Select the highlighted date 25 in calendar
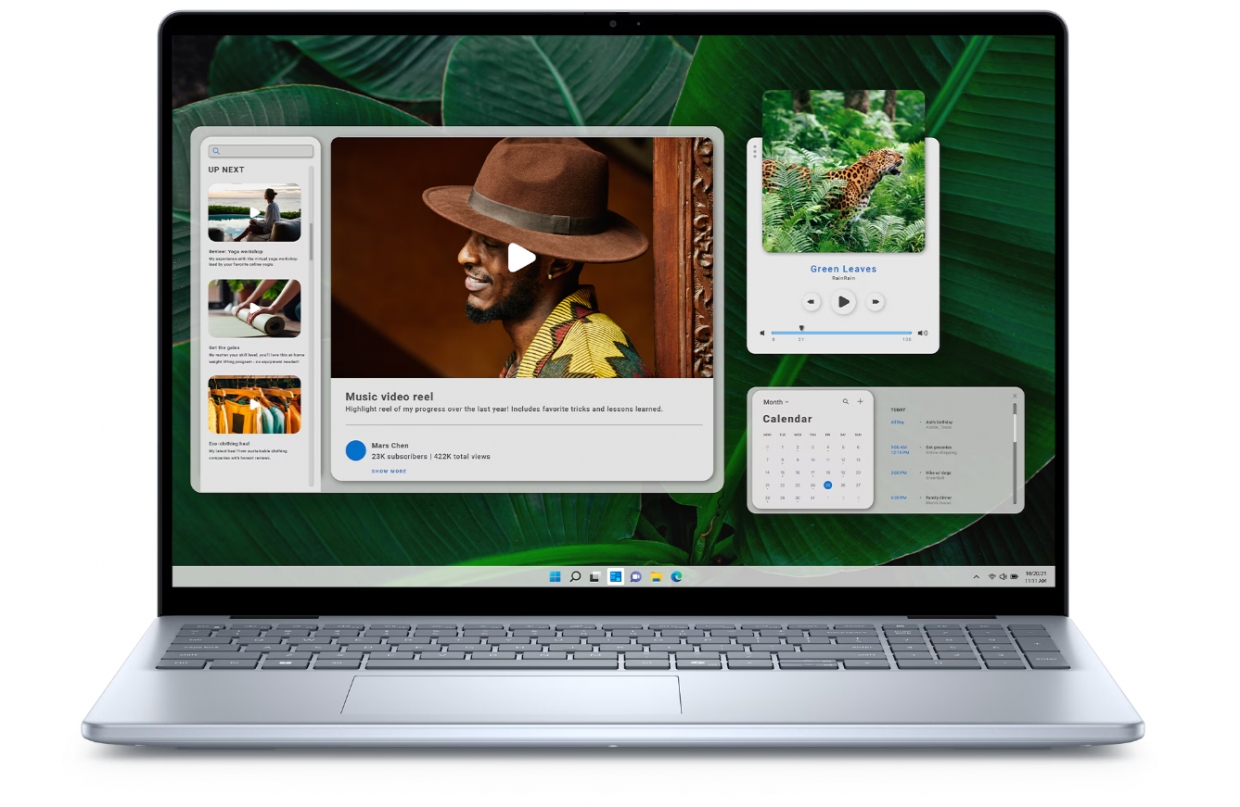The image size is (1240, 807). [x=828, y=485]
